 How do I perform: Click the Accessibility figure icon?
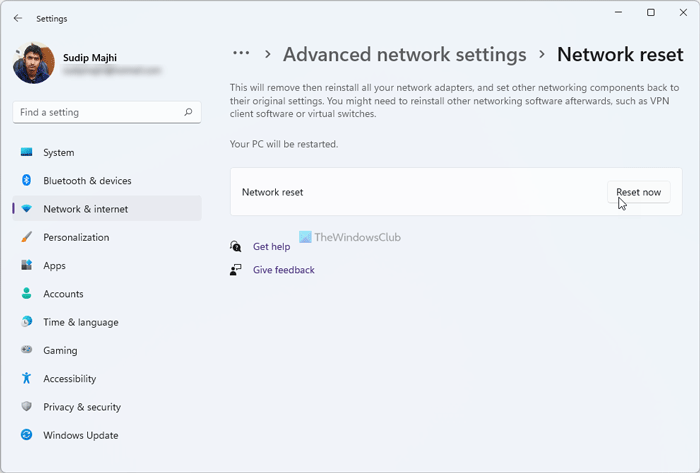(x=26, y=379)
